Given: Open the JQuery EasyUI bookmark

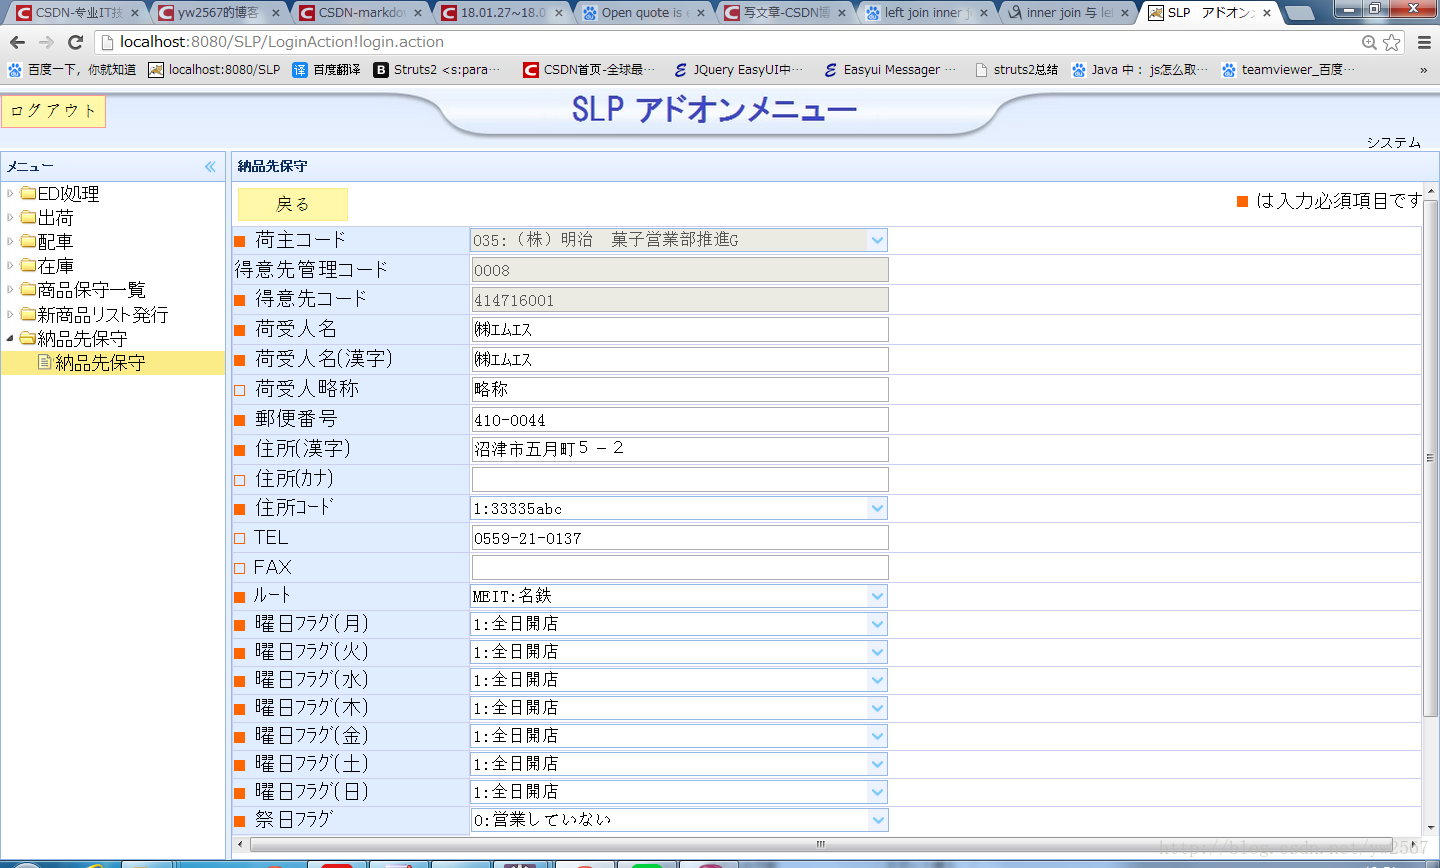Looking at the screenshot, I should pyautogui.click(x=738, y=69).
